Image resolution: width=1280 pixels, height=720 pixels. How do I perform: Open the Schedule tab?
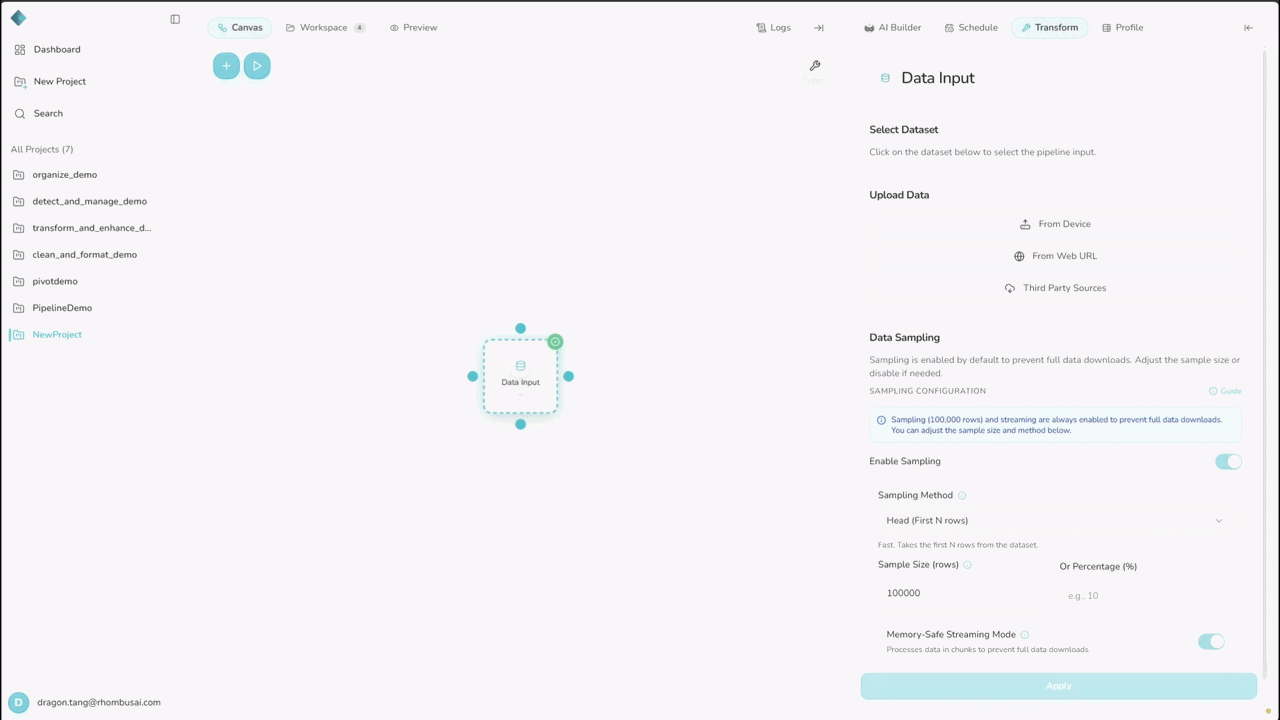click(x=971, y=28)
